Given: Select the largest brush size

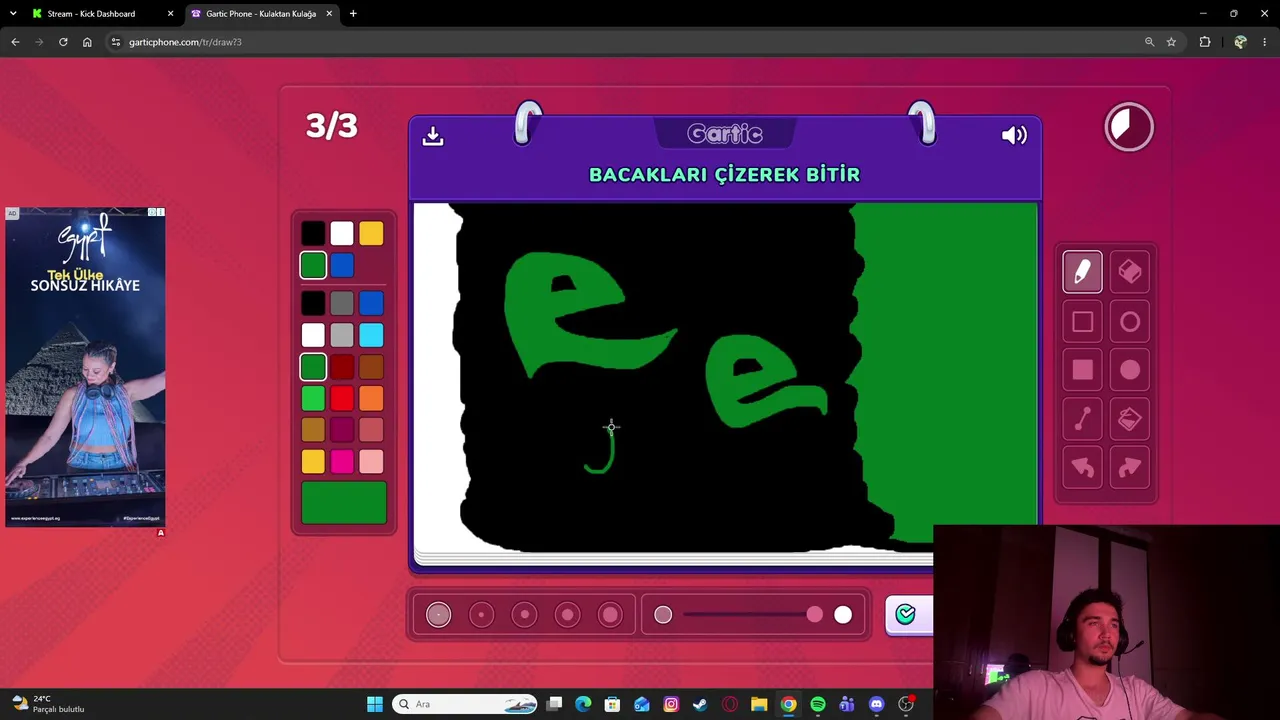Looking at the screenshot, I should pos(610,615).
